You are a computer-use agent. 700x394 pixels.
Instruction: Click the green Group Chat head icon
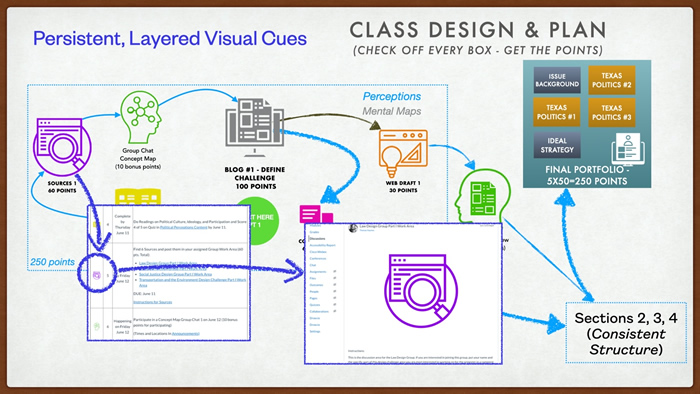[x=140, y=117]
